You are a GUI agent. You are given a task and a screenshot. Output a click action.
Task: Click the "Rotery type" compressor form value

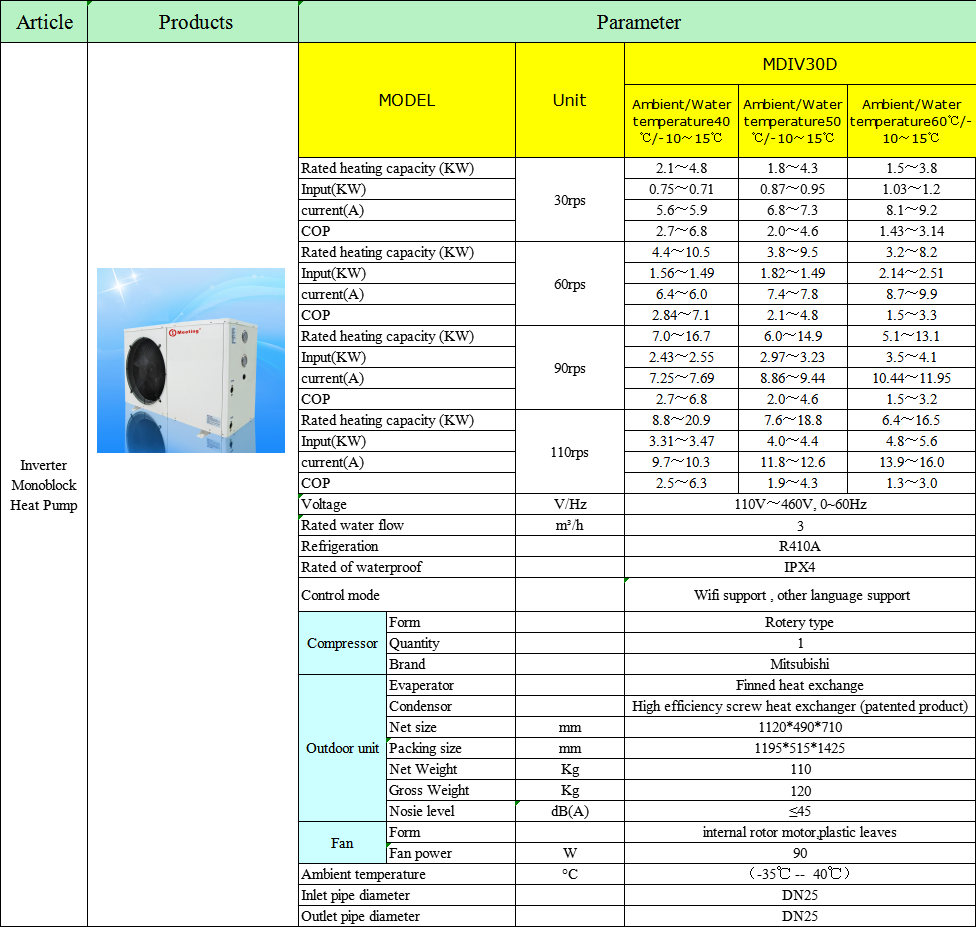800,623
